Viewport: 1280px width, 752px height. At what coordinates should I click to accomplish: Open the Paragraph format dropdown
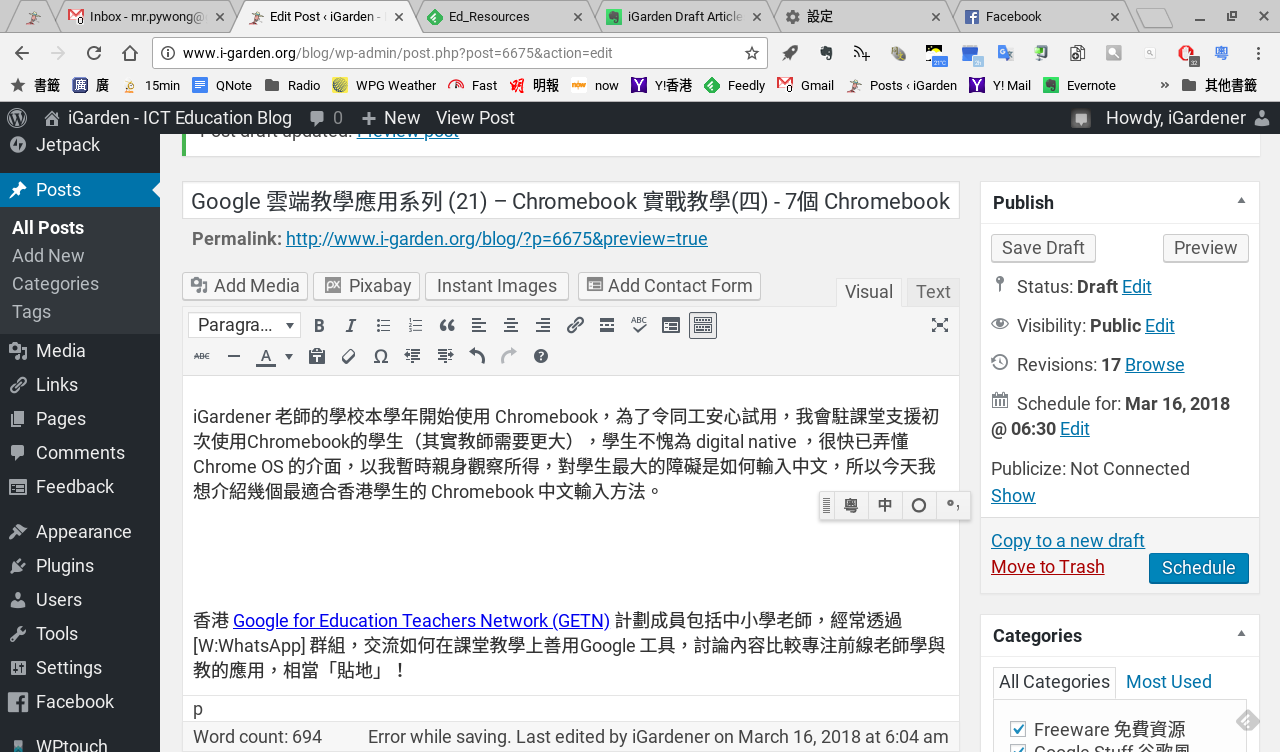point(245,325)
